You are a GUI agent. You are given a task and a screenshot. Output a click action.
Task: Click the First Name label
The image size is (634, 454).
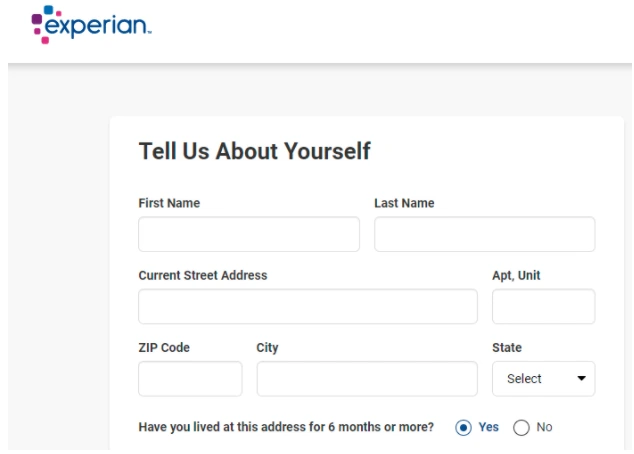169,203
